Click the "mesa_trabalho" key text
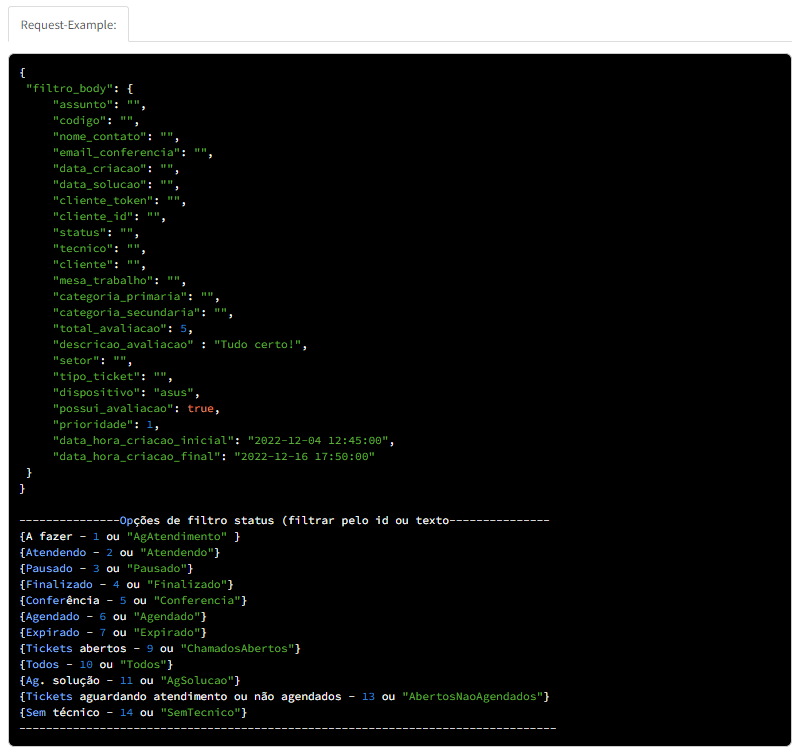The image size is (803, 752). (x=103, y=281)
